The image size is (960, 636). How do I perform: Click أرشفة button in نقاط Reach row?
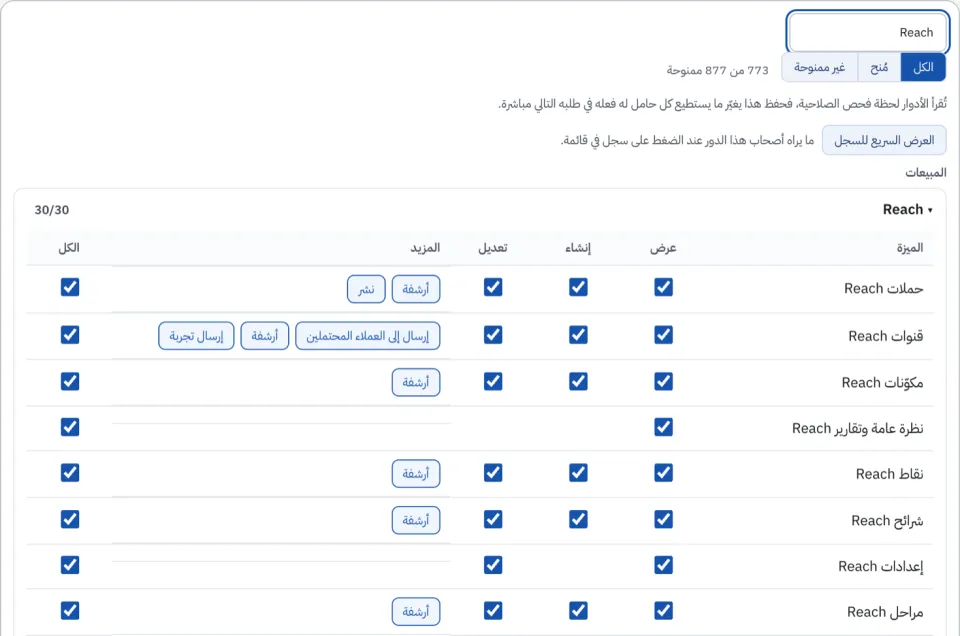tap(416, 474)
